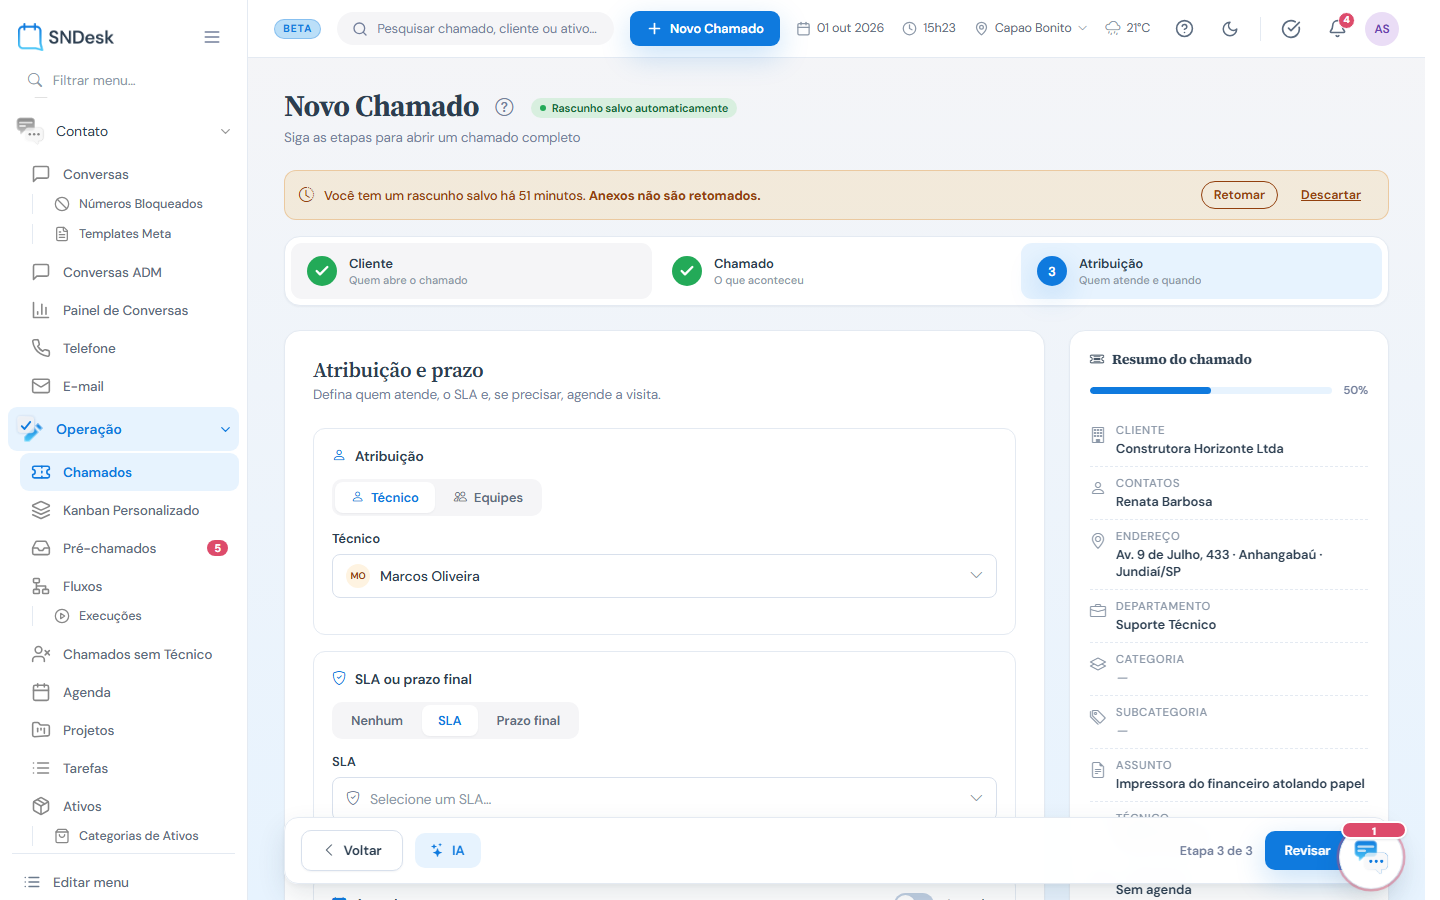
Task: Open notifications bell icon
Action: pyautogui.click(x=1338, y=28)
